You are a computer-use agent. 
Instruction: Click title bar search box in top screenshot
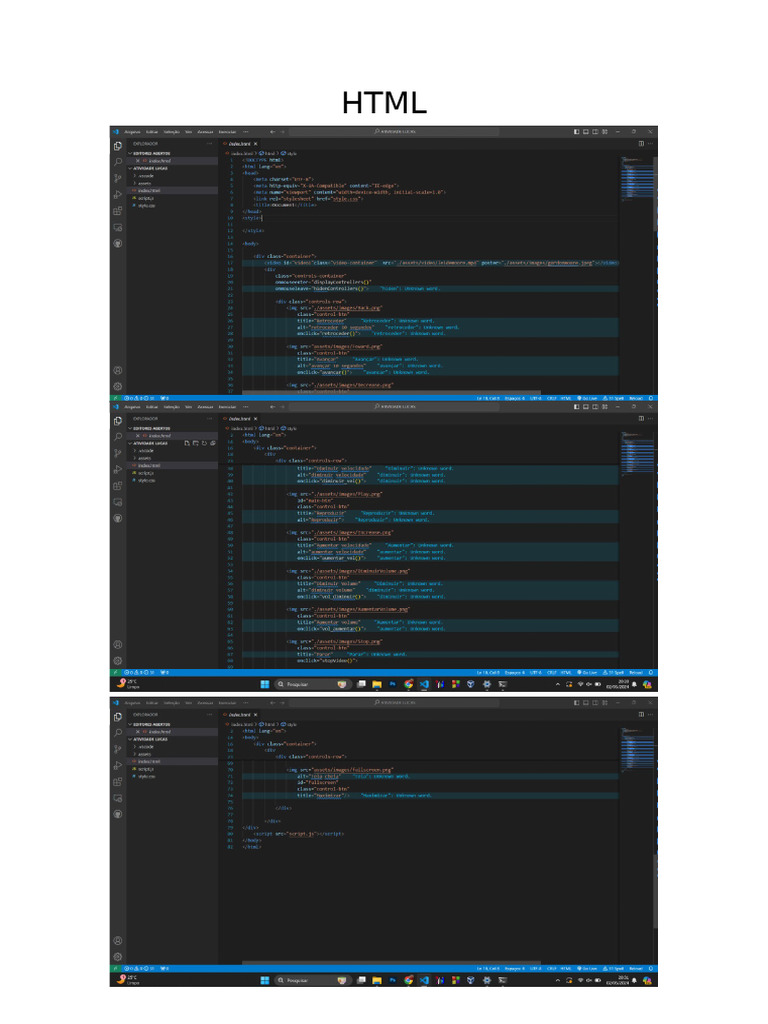394,132
